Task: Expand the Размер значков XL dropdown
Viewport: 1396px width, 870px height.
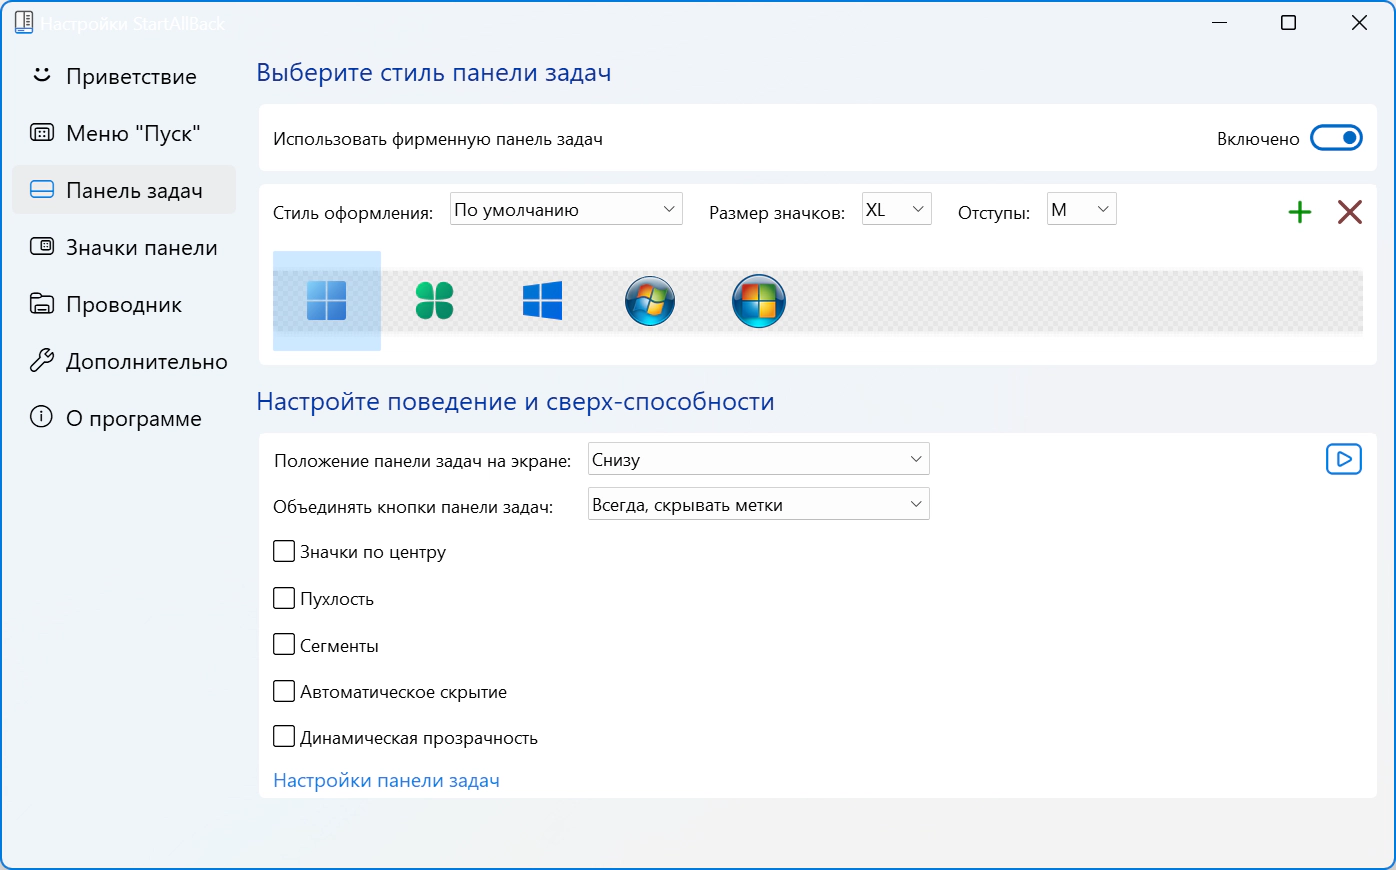Action: 896,209
